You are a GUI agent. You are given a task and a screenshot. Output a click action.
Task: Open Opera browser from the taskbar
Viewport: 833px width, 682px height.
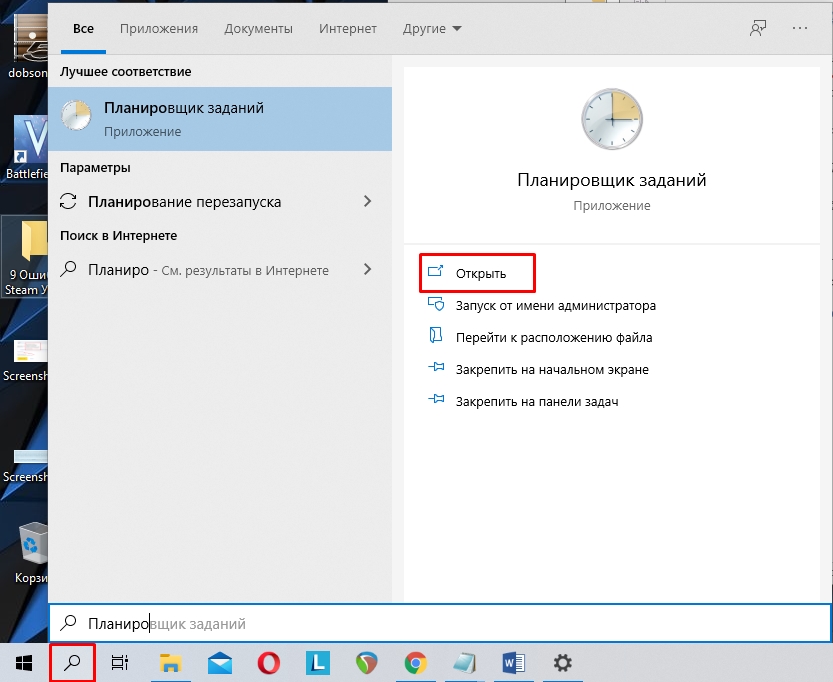click(x=268, y=662)
